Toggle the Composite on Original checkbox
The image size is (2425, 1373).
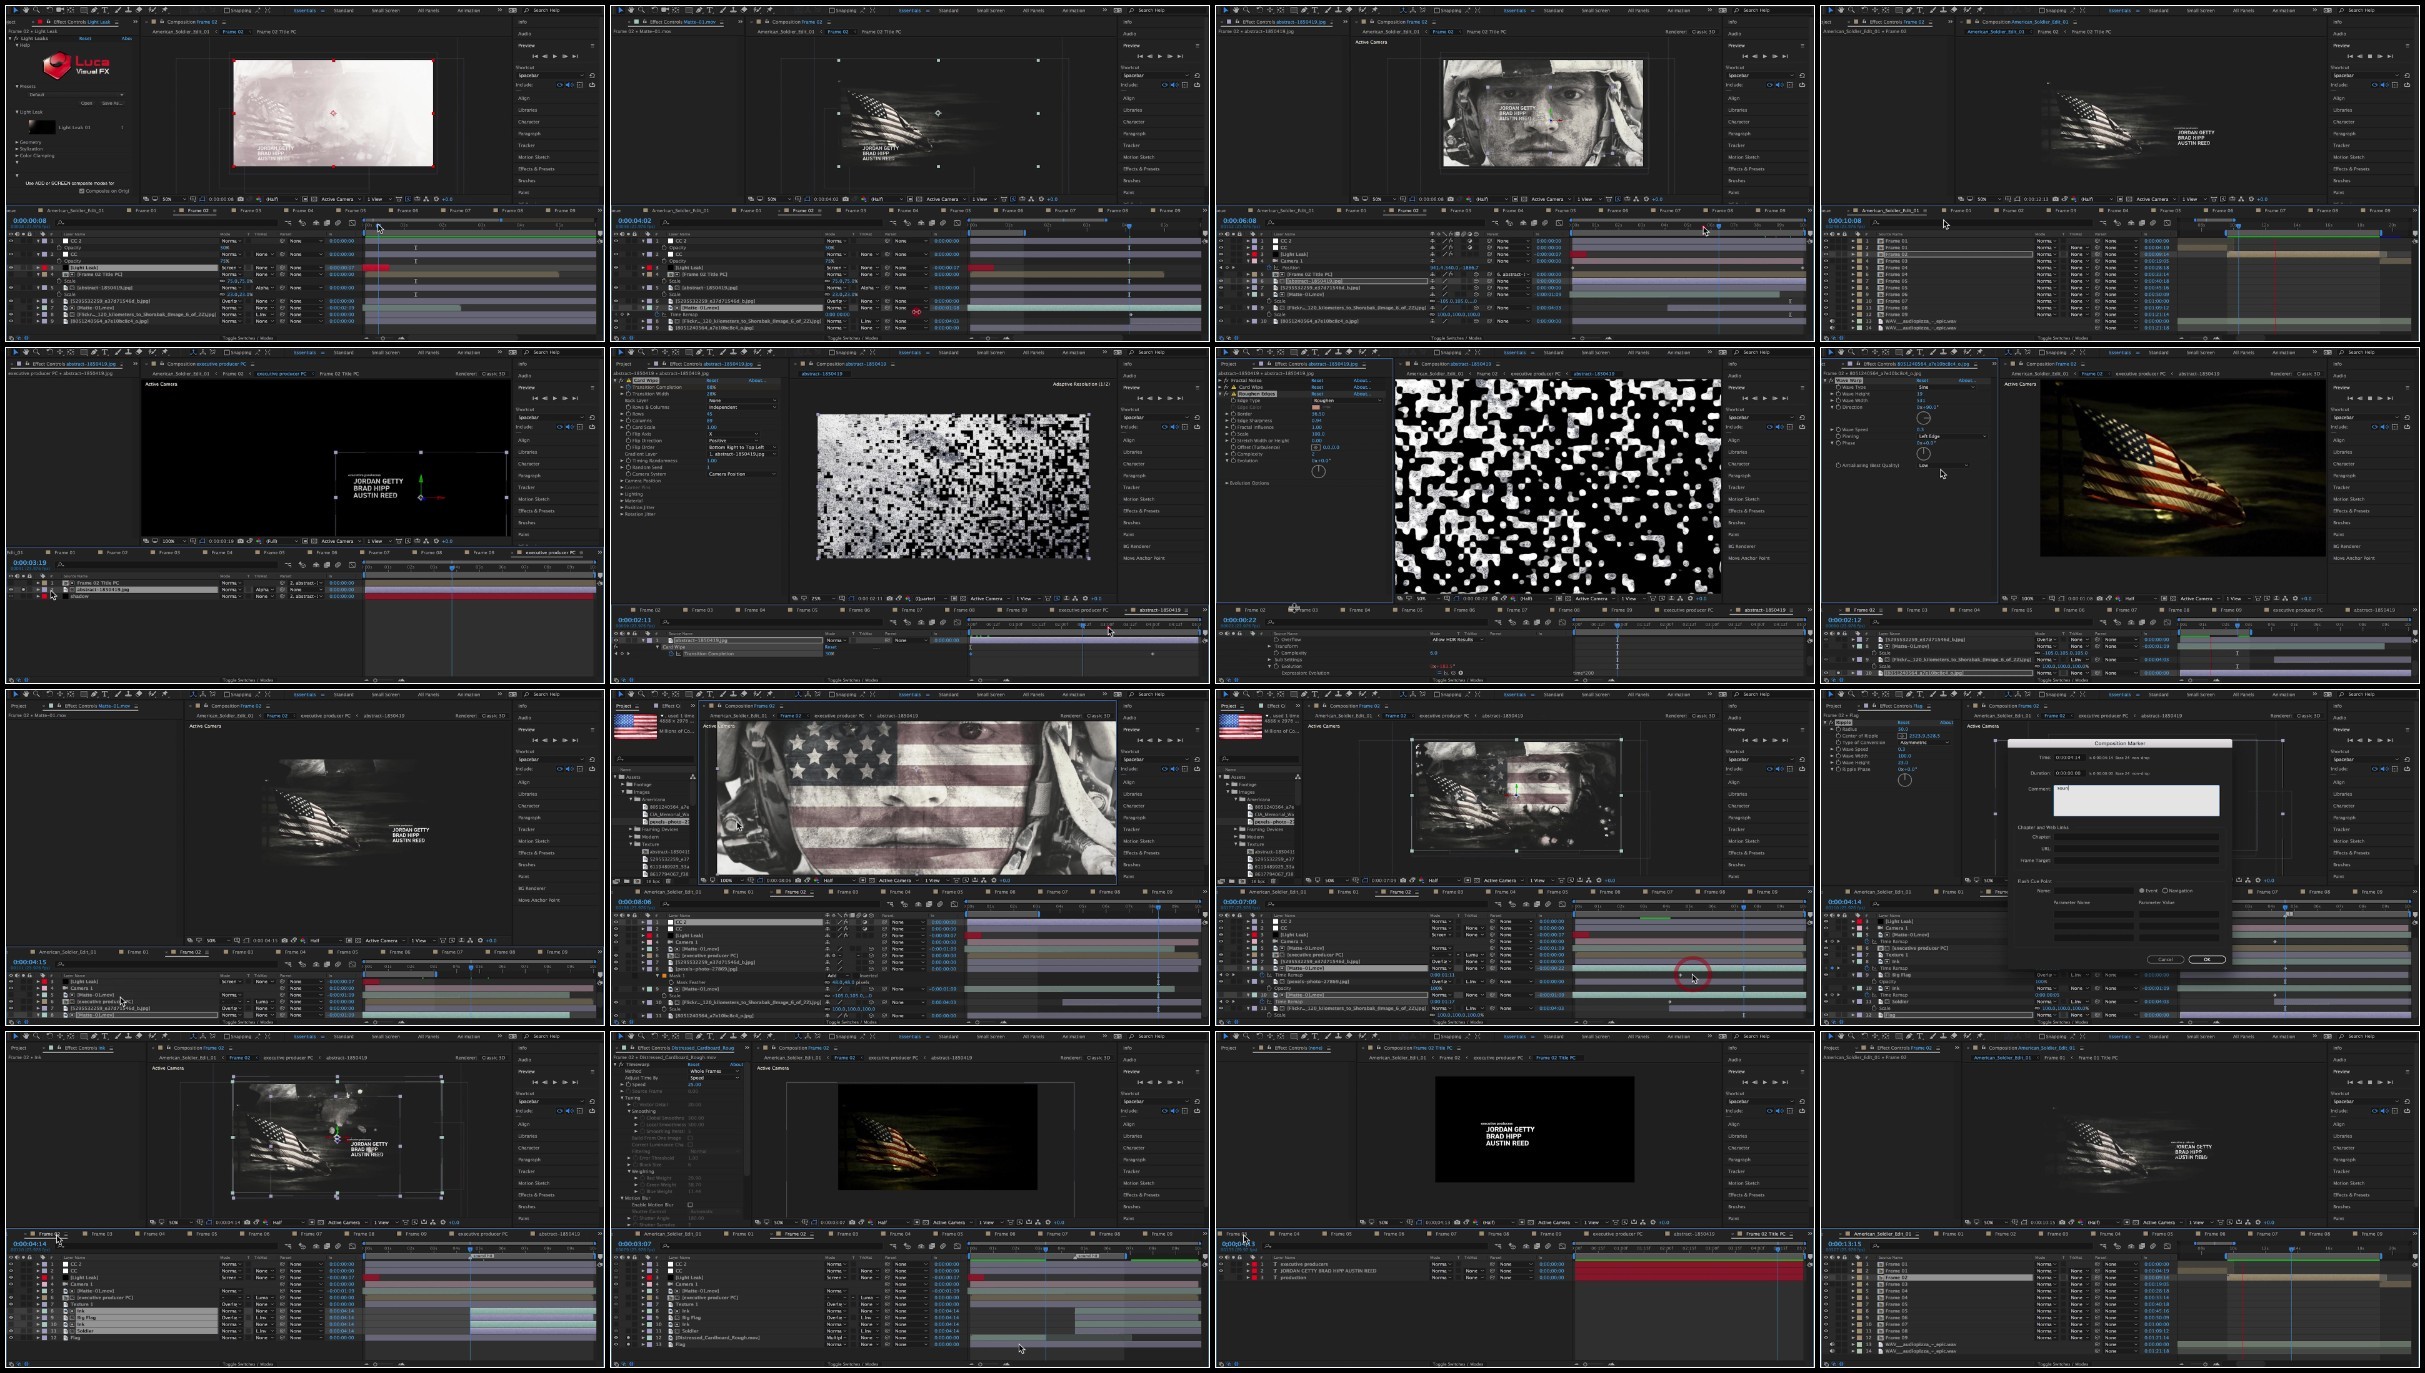coord(81,191)
